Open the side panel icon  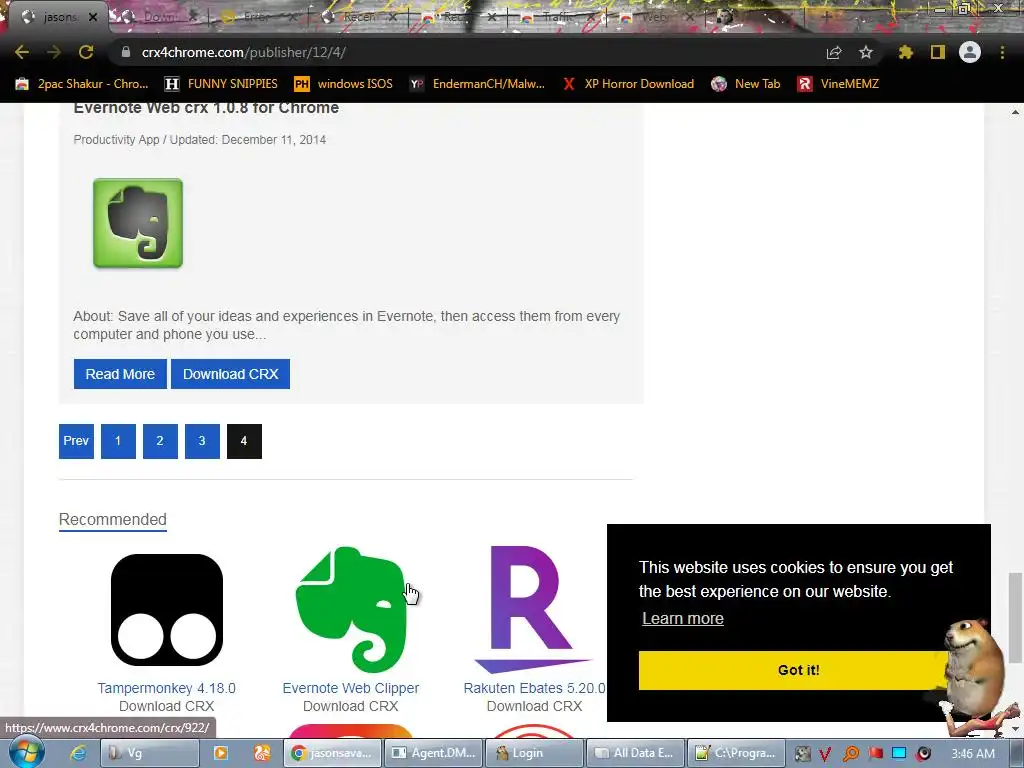coord(938,52)
